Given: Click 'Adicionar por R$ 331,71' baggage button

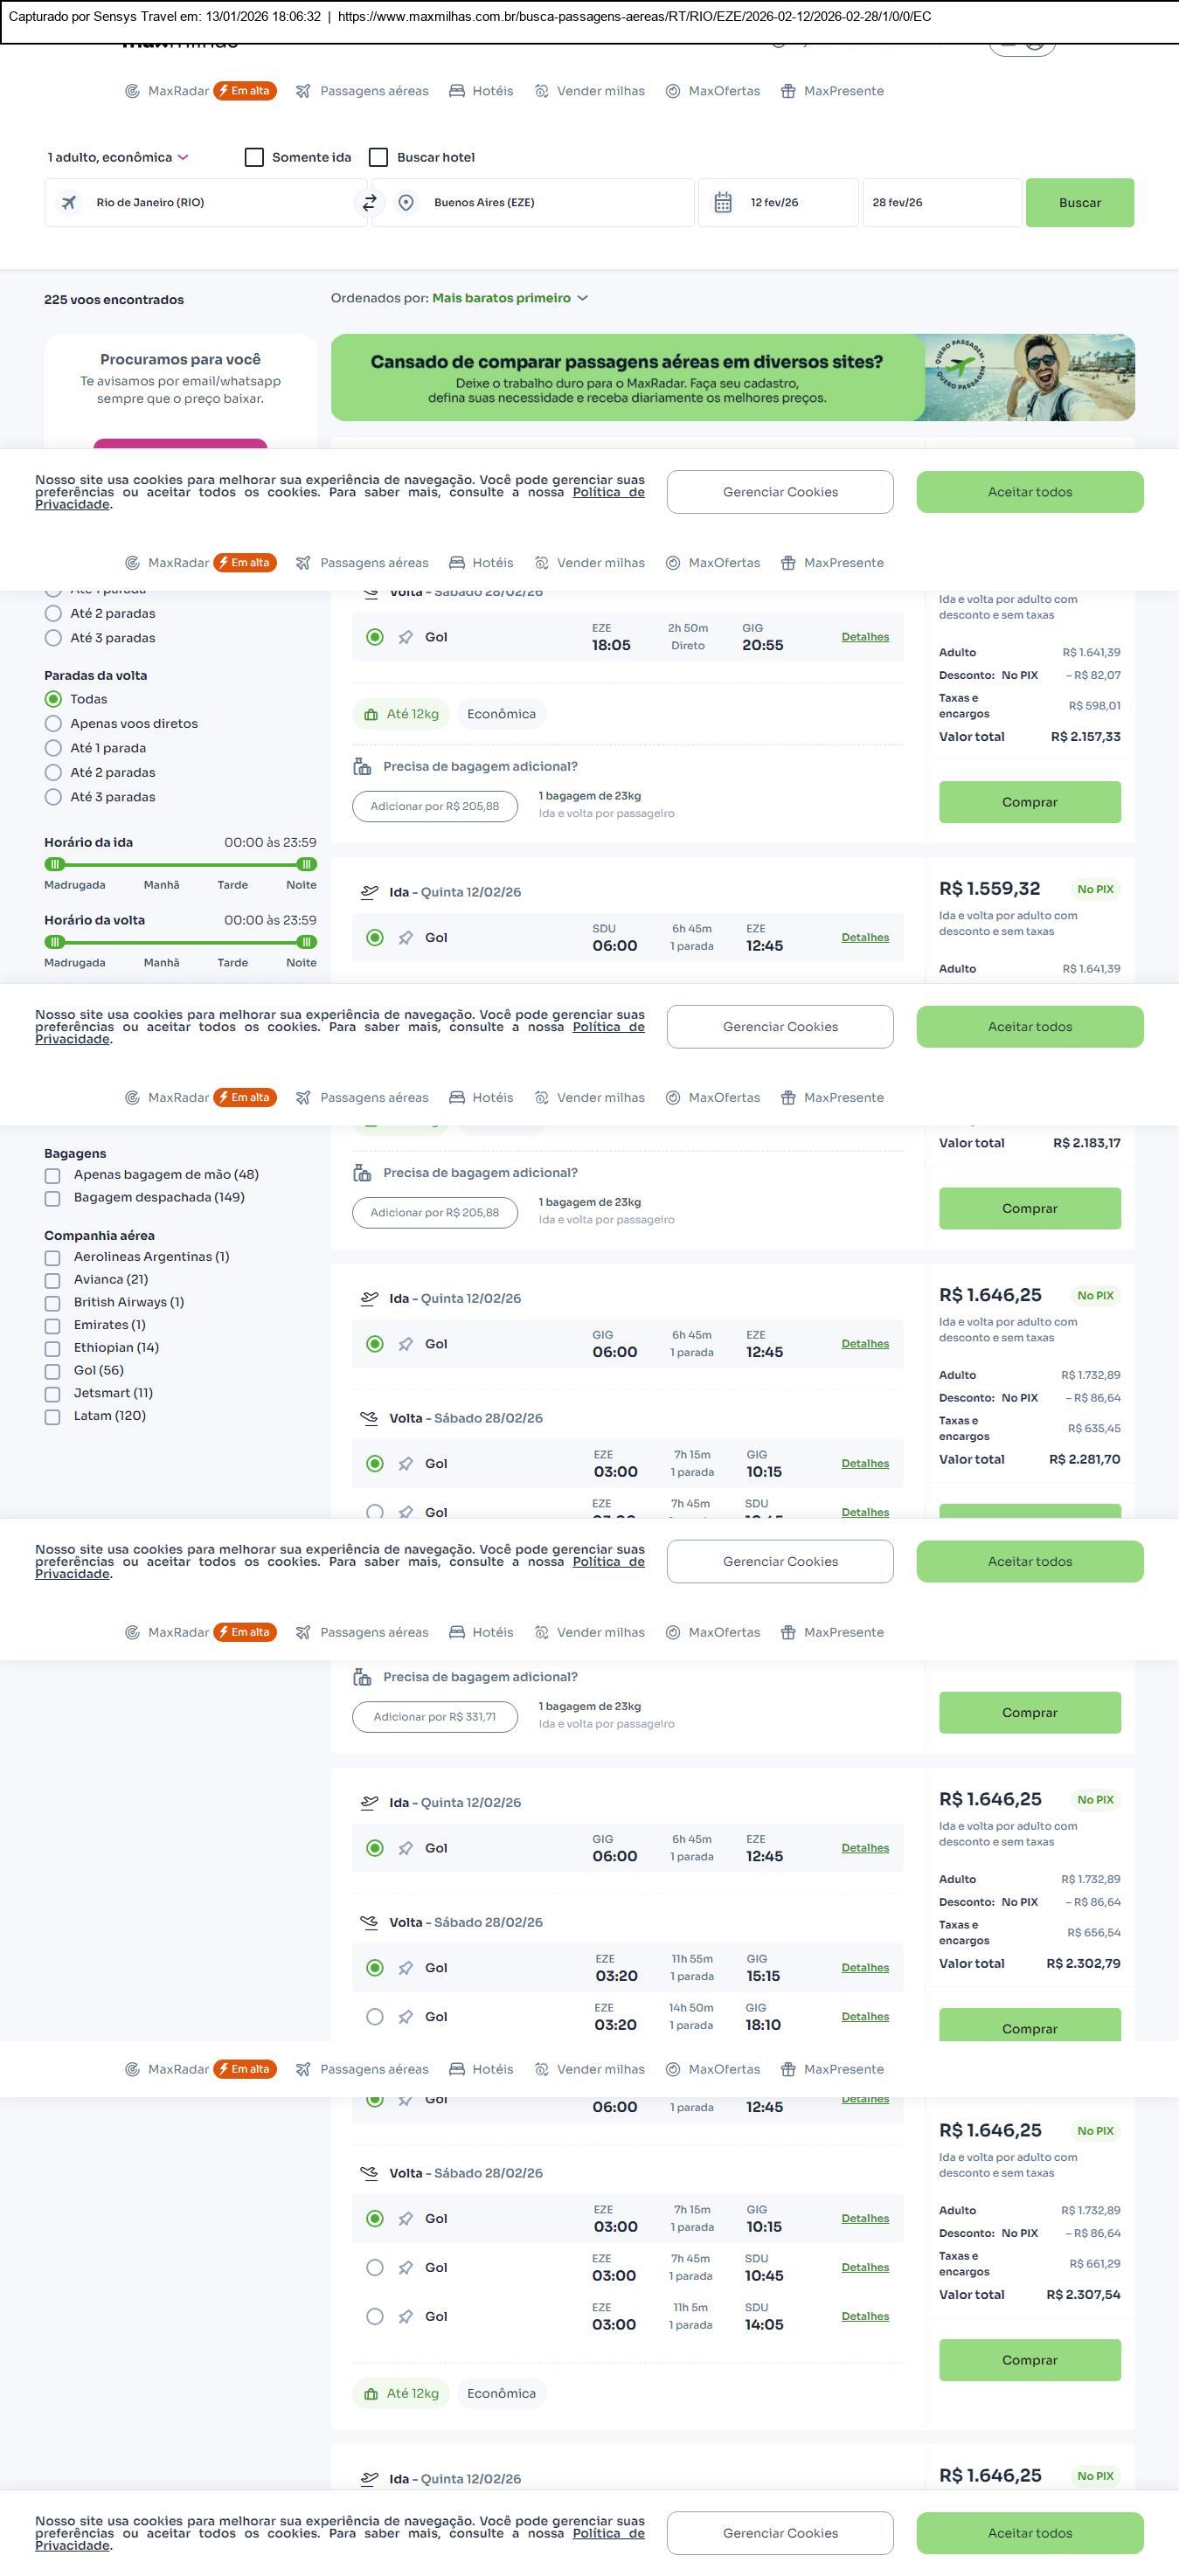Looking at the screenshot, I should pos(435,1717).
